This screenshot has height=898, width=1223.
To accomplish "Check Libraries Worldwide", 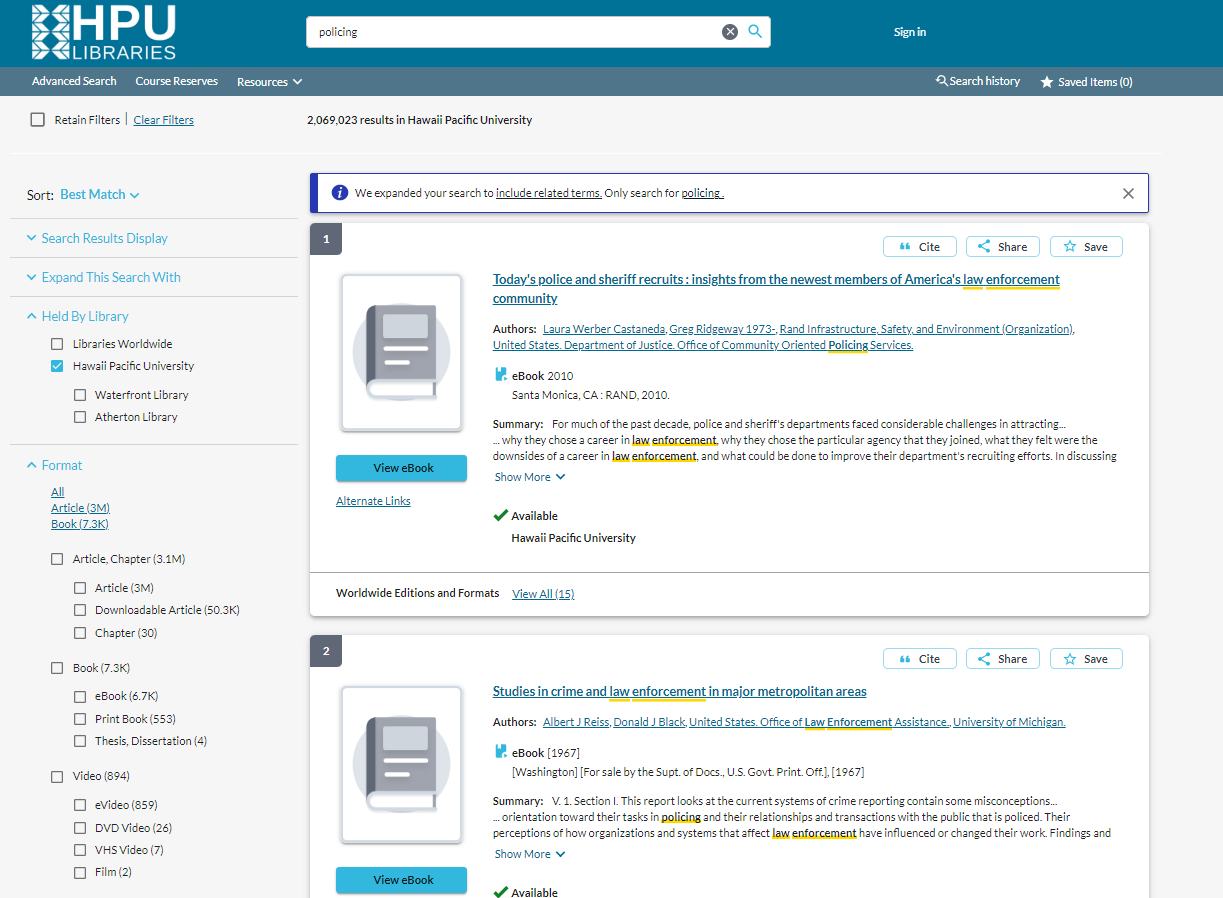I will tap(57, 343).
